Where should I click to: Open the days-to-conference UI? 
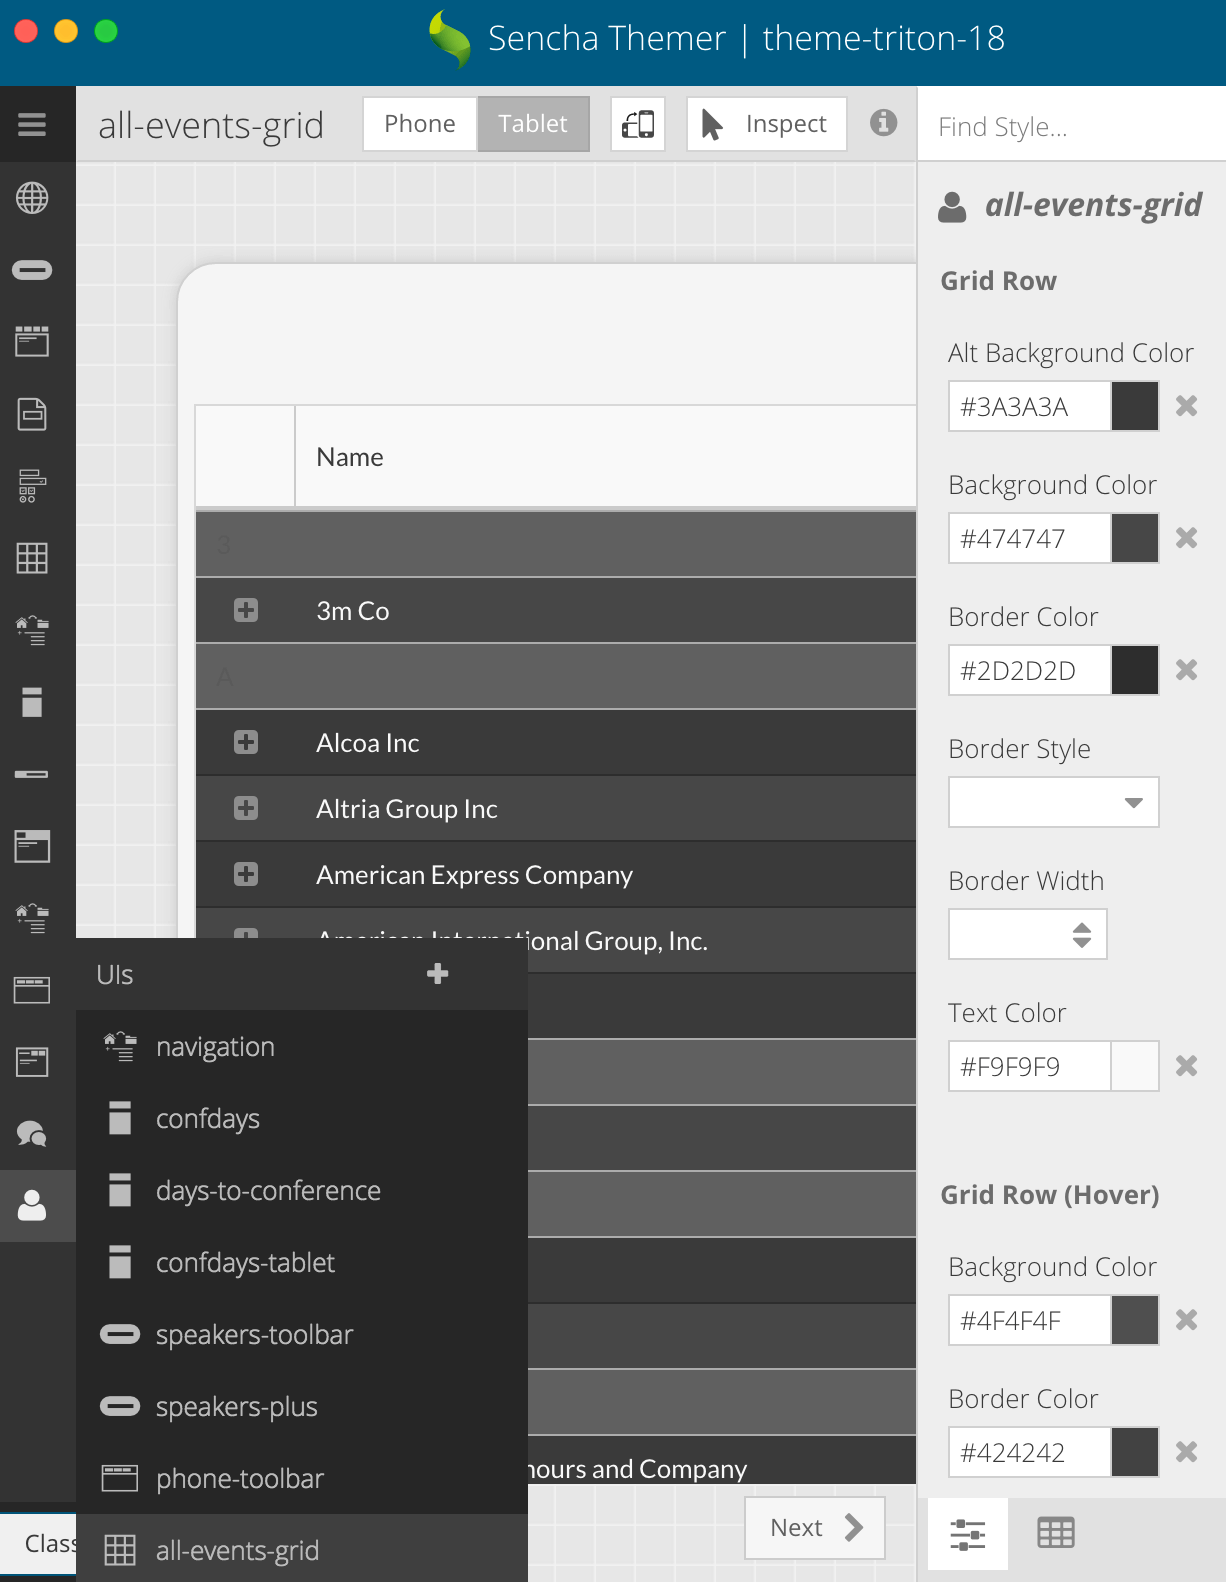point(302,1190)
